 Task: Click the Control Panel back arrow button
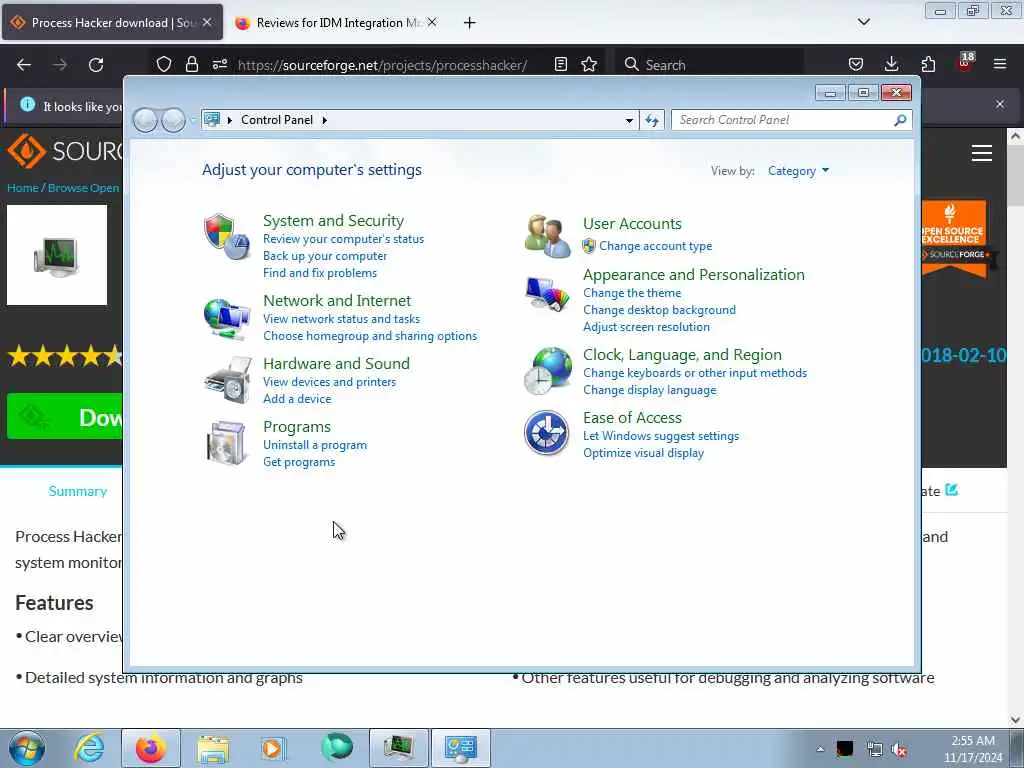click(145, 120)
